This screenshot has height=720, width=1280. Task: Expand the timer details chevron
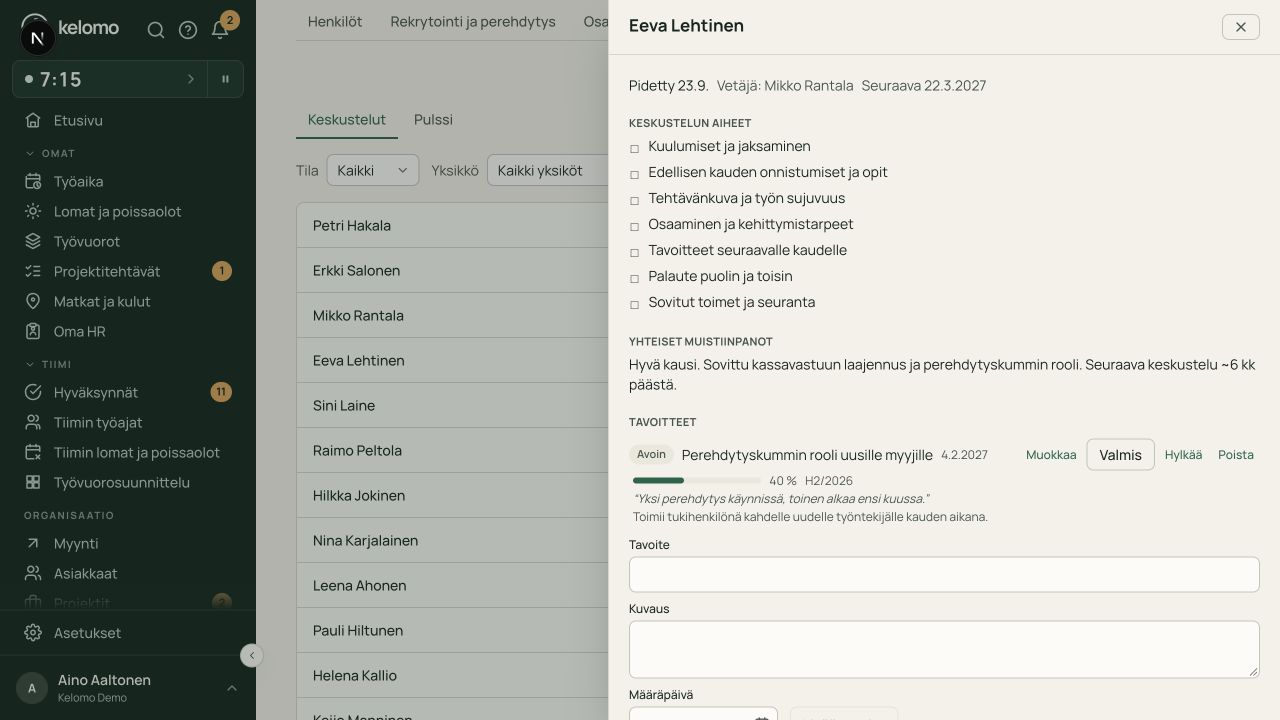pyautogui.click(x=191, y=79)
